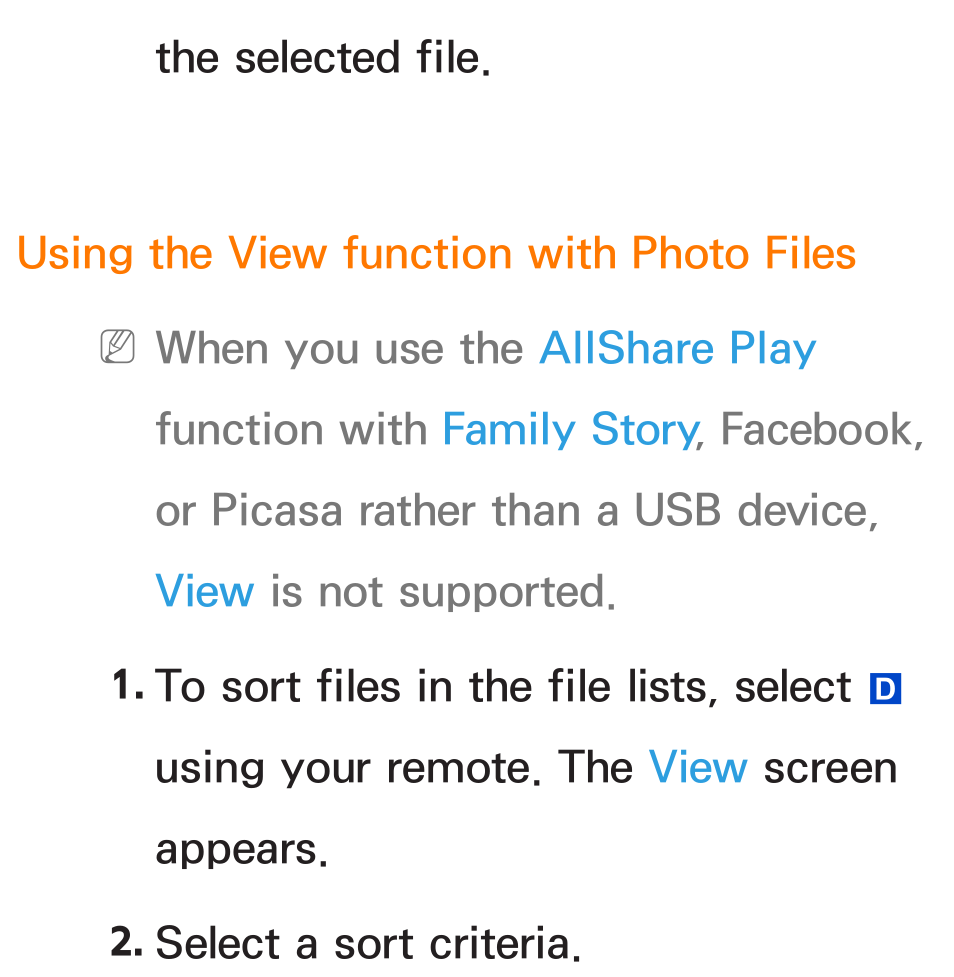Screen dimensions: 954x977
Task: Click the word Picasa in the note
Action: 277,510
